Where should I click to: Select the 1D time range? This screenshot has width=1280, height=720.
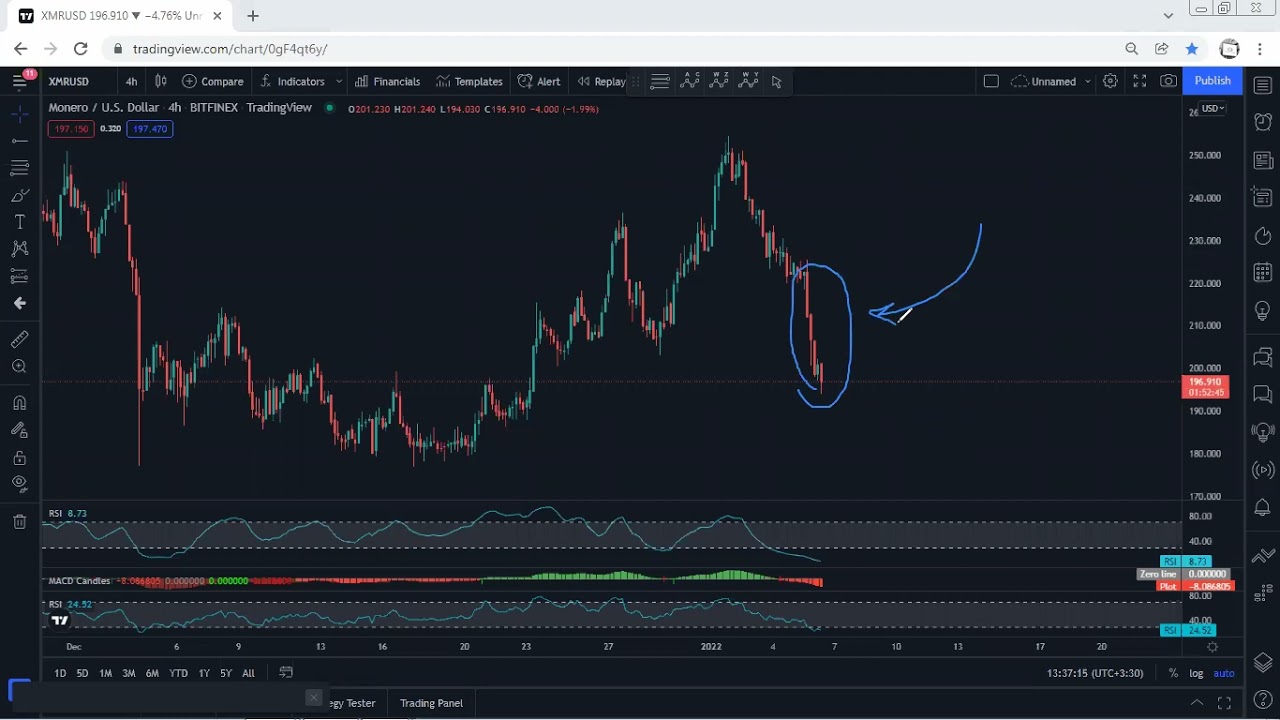click(60, 673)
